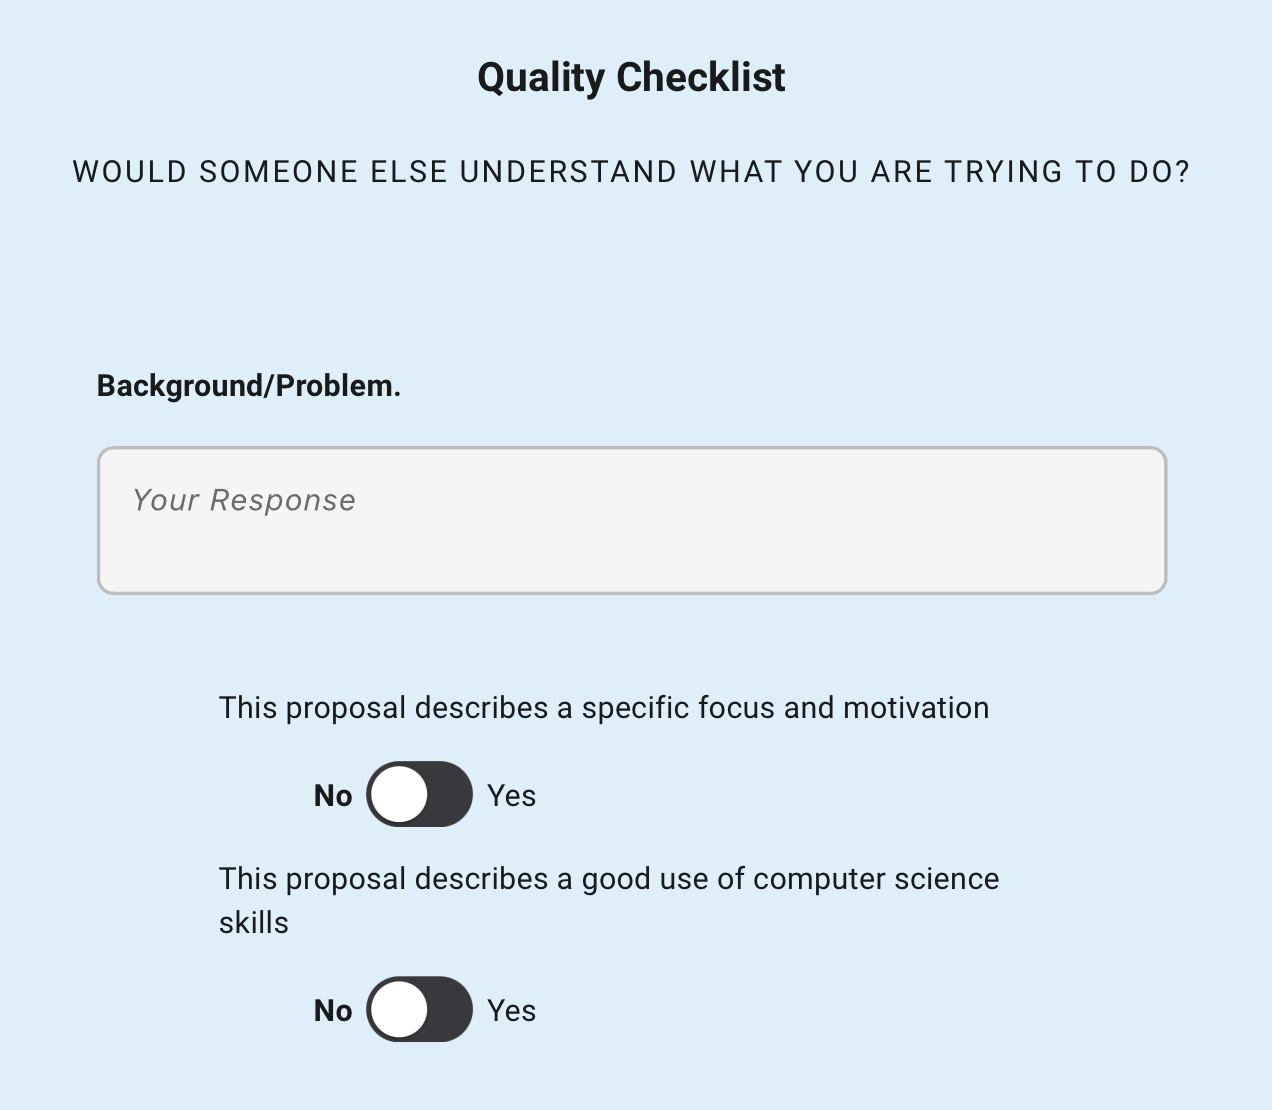Click "Yes" beside the focus and motivation toggle

511,796
